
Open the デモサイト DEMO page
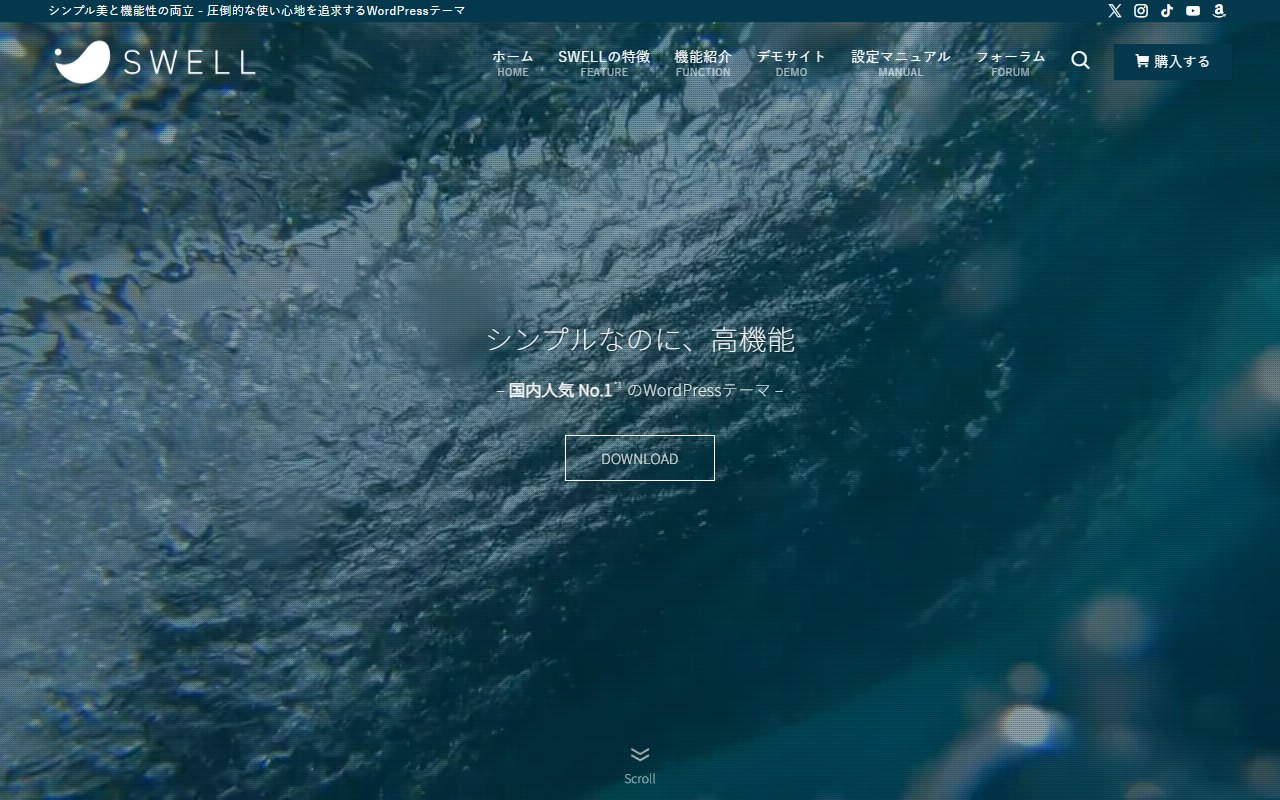click(x=792, y=62)
